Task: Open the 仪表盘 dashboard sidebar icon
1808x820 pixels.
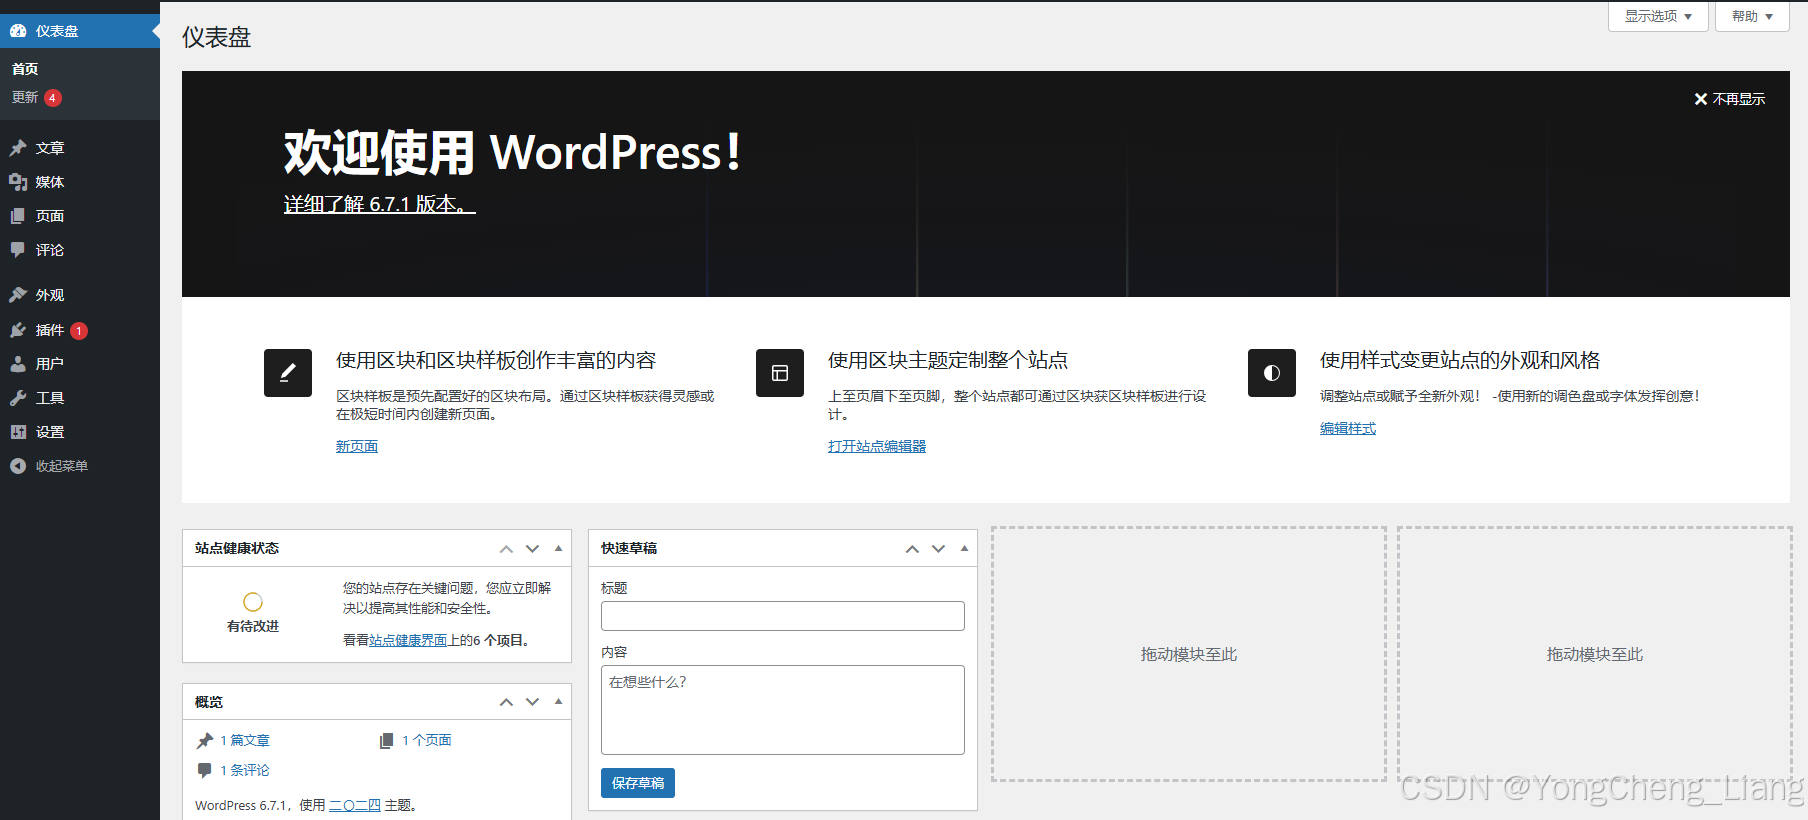Action: pyautogui.click(x=18, y=31)
